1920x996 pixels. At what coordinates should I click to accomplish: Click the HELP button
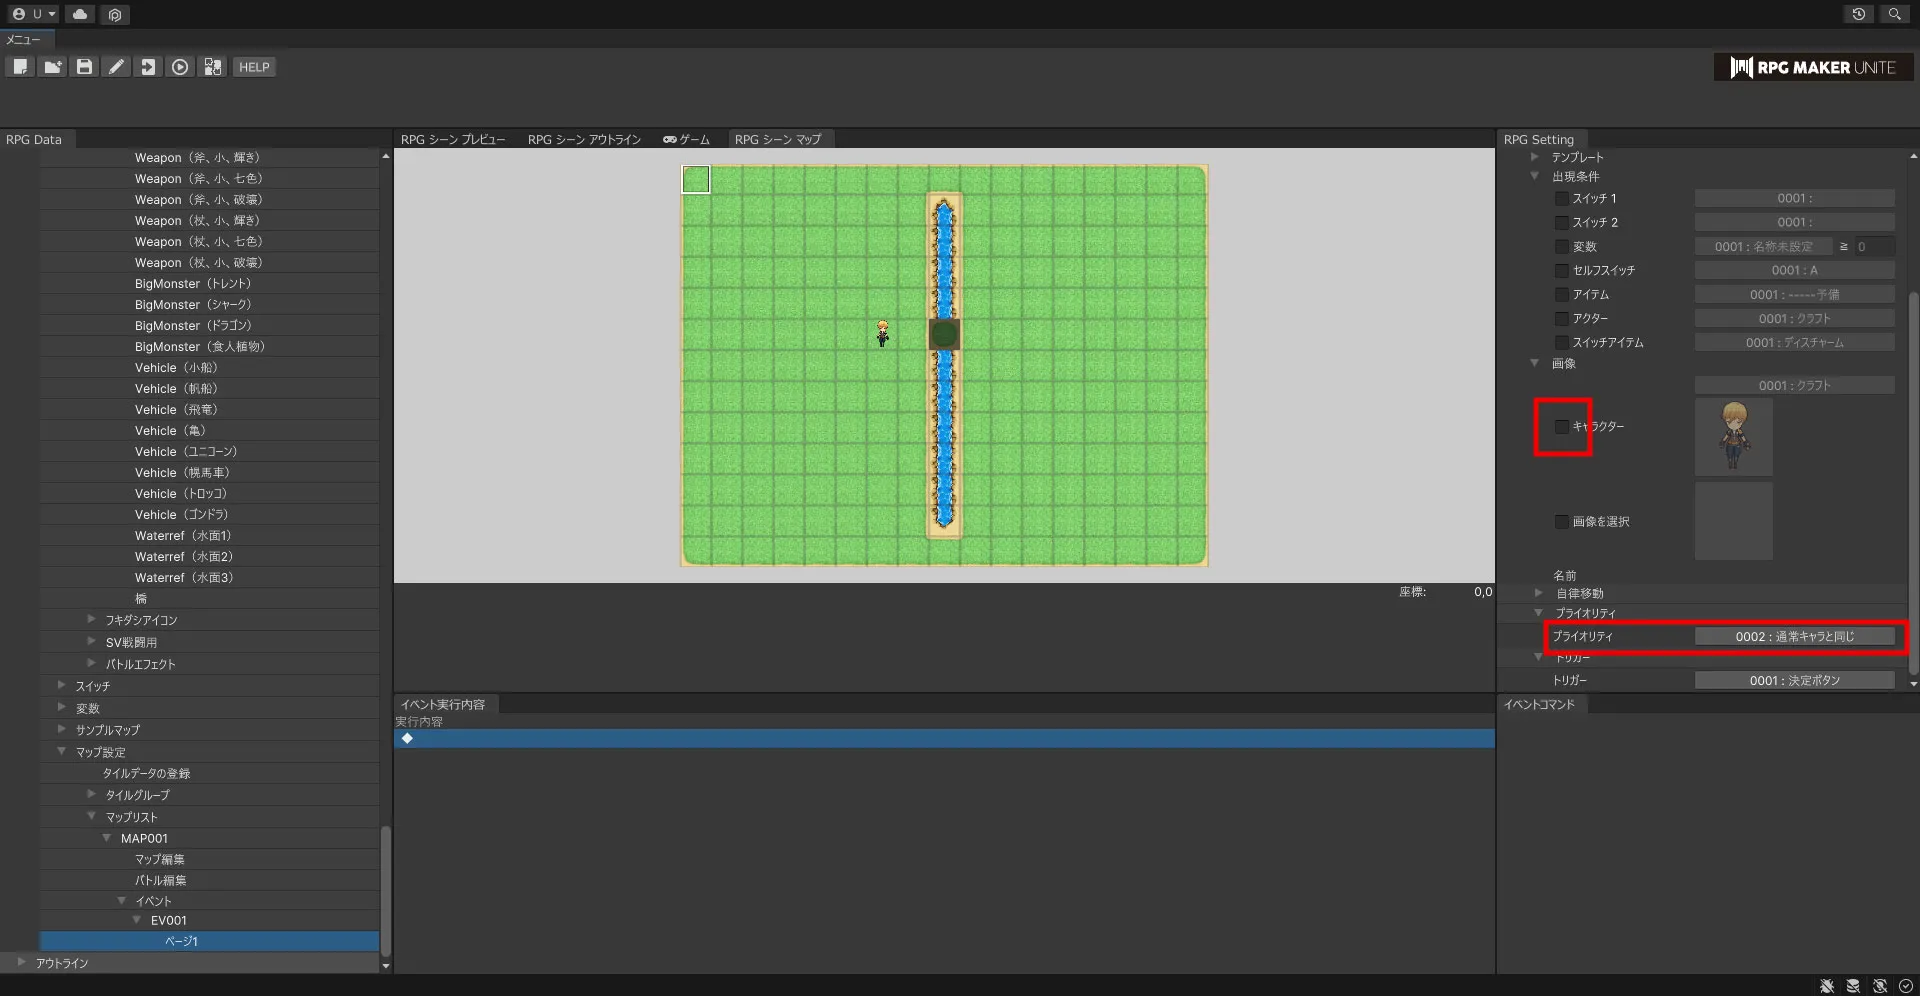pyautogui.click(x=254, y=67)
